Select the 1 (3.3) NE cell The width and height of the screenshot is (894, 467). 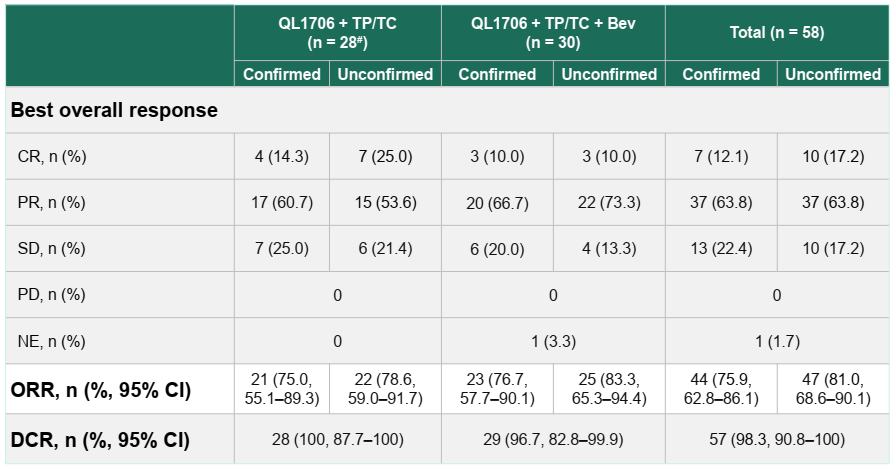pyautogui.click(x=553, y=341)
